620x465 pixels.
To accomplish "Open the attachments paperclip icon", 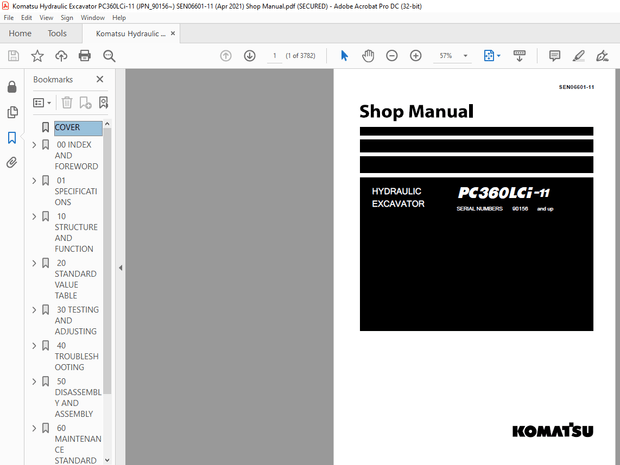I will tap(12, 163).
